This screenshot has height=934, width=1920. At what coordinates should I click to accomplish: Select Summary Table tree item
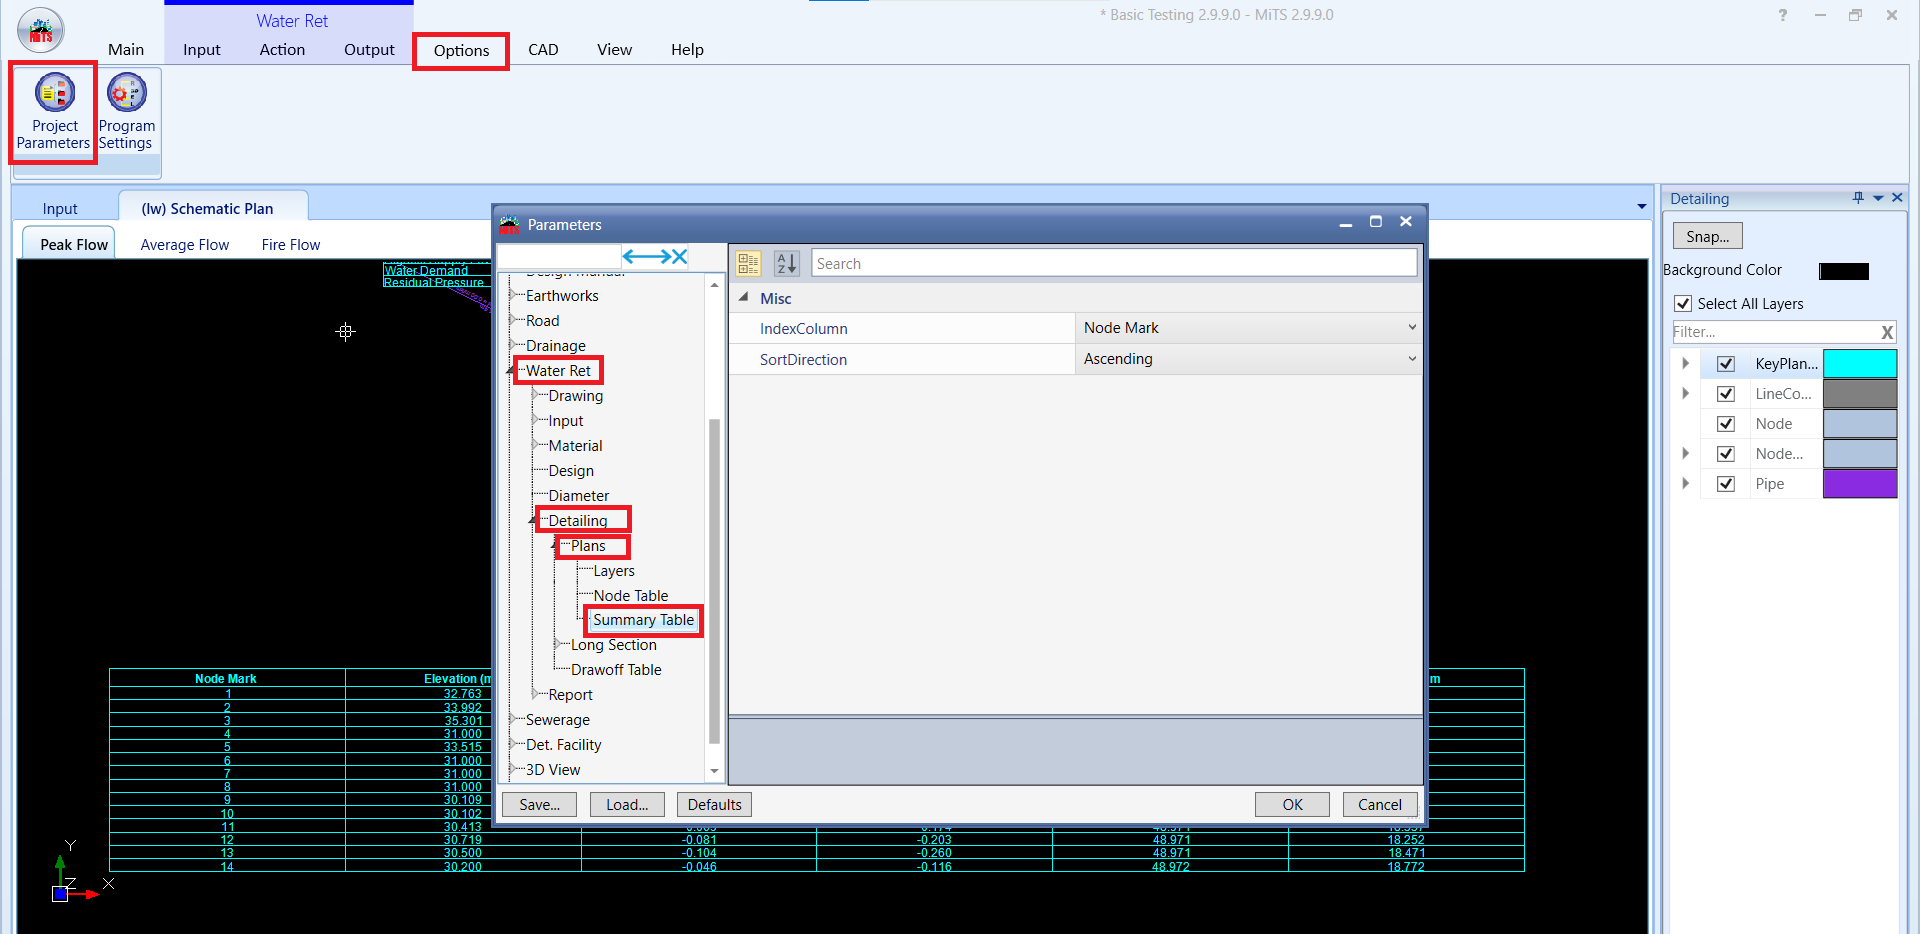[643, 620]
